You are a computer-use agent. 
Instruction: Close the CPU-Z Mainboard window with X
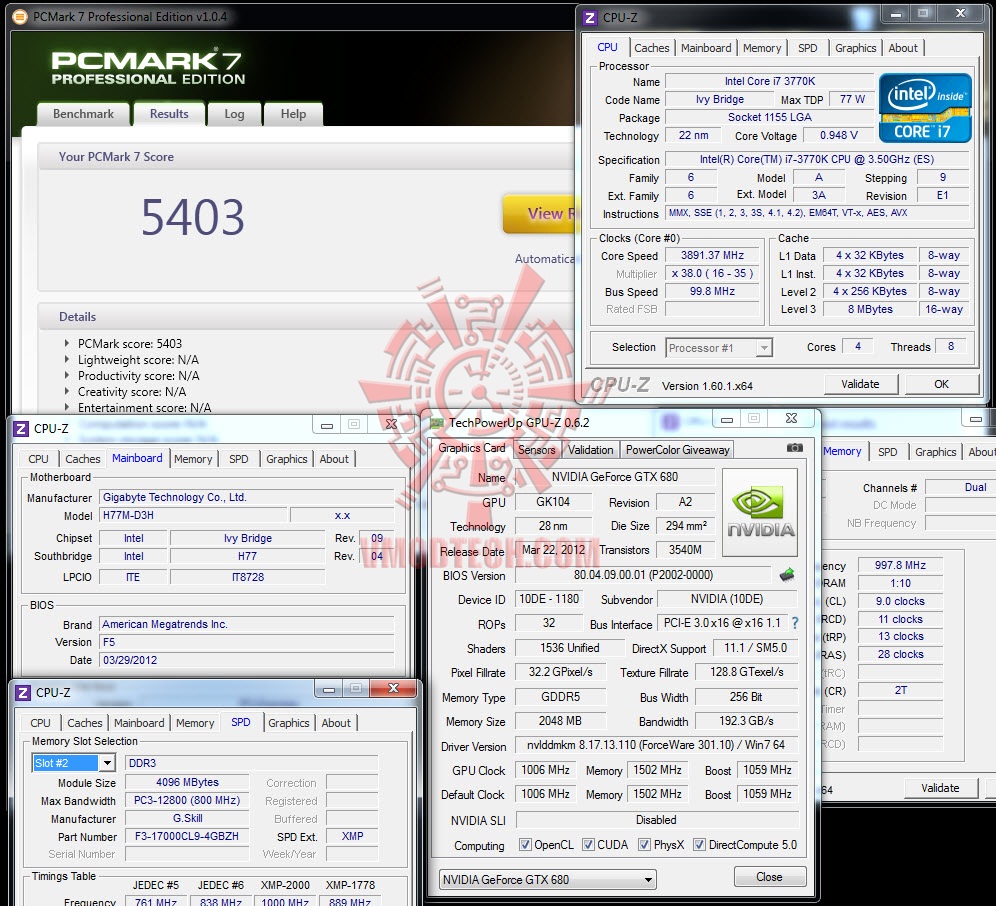[x=391, y=424]
